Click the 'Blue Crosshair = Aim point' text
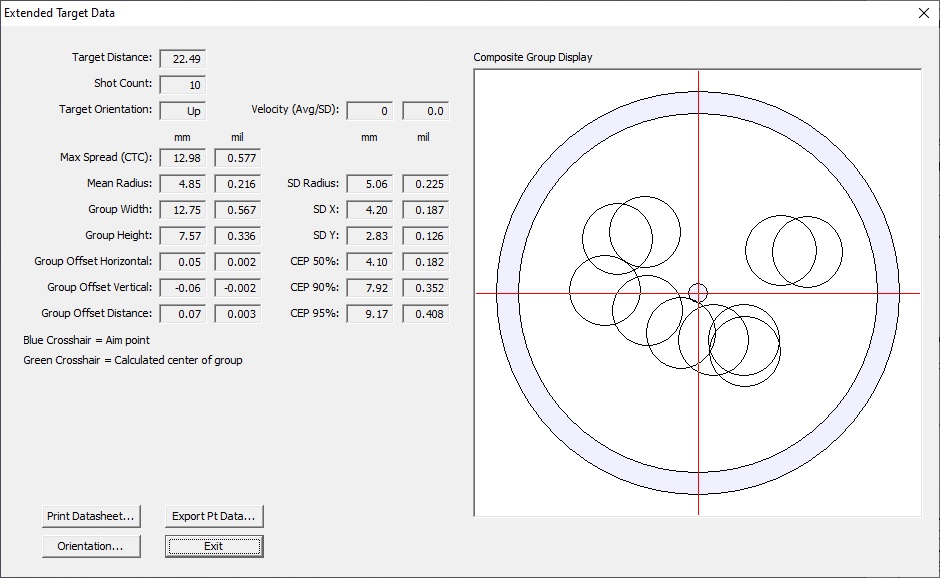 point(86,341)
